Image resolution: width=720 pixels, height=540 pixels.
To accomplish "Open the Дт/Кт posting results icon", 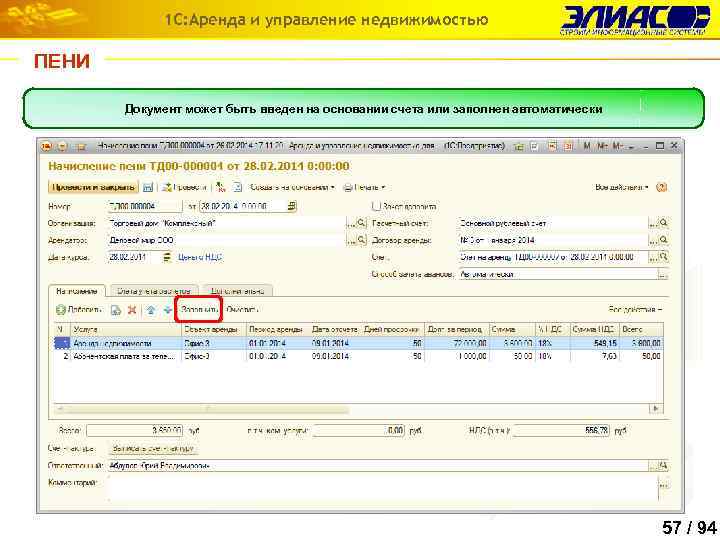I will (221, 187).
